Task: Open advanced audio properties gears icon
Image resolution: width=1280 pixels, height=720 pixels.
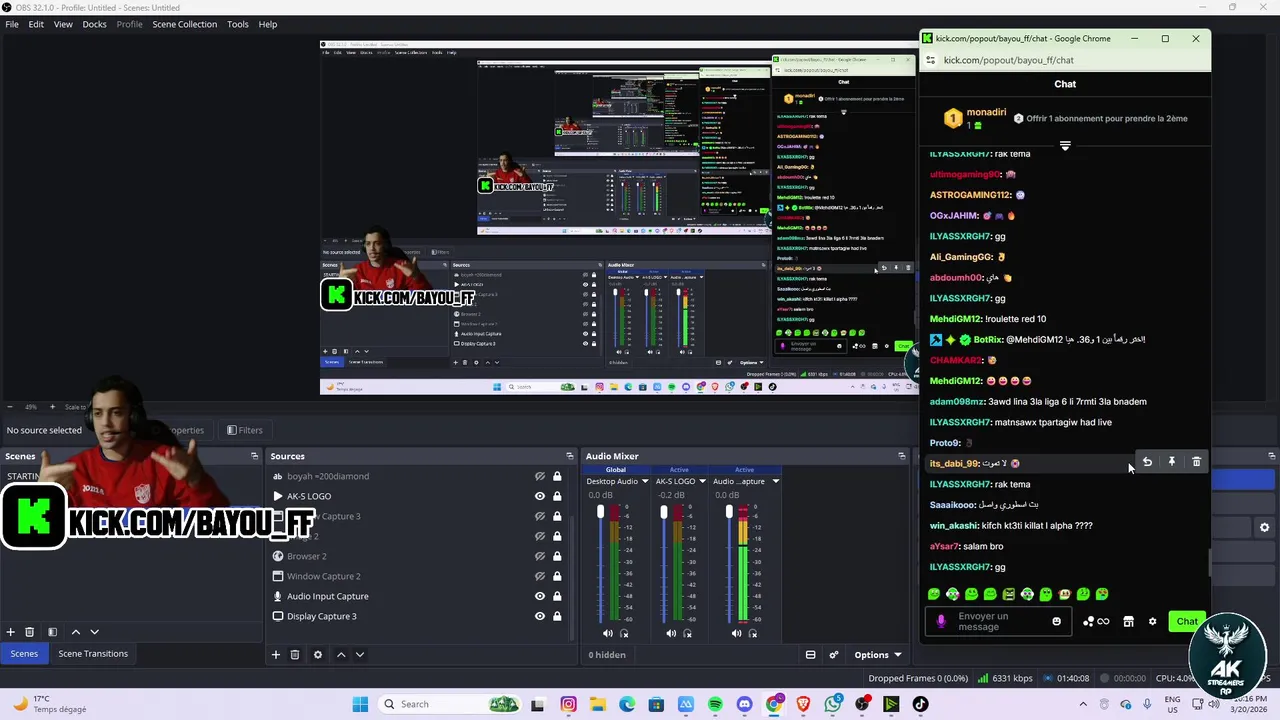Action: point(834,655)
